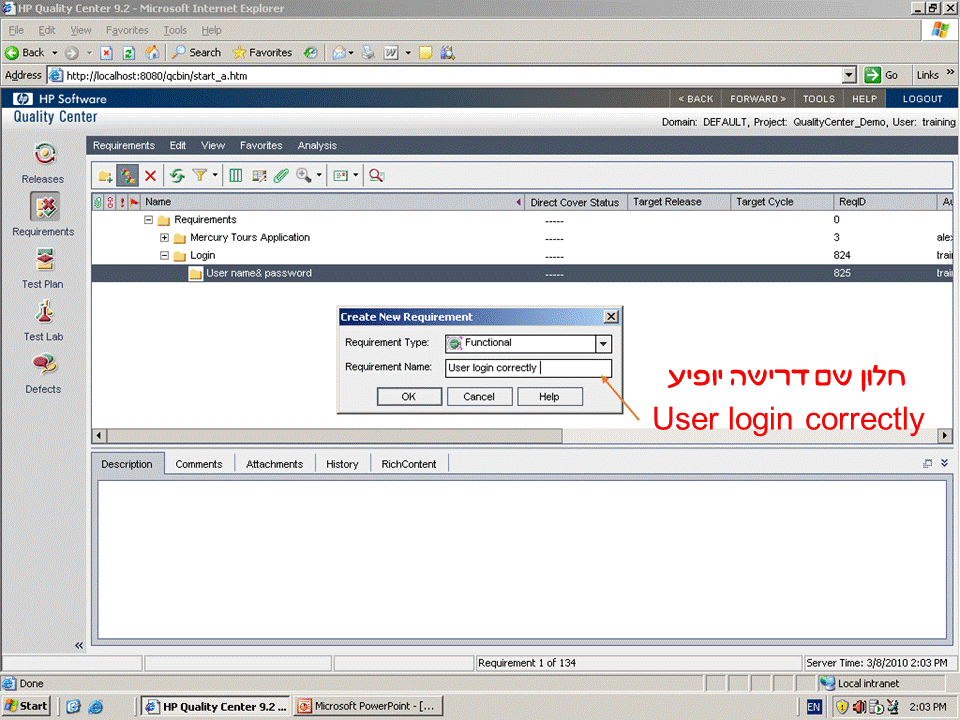Viewport: 960px width, 720px height.
Task: Click the Go button next to address
Action: (882, 75)
